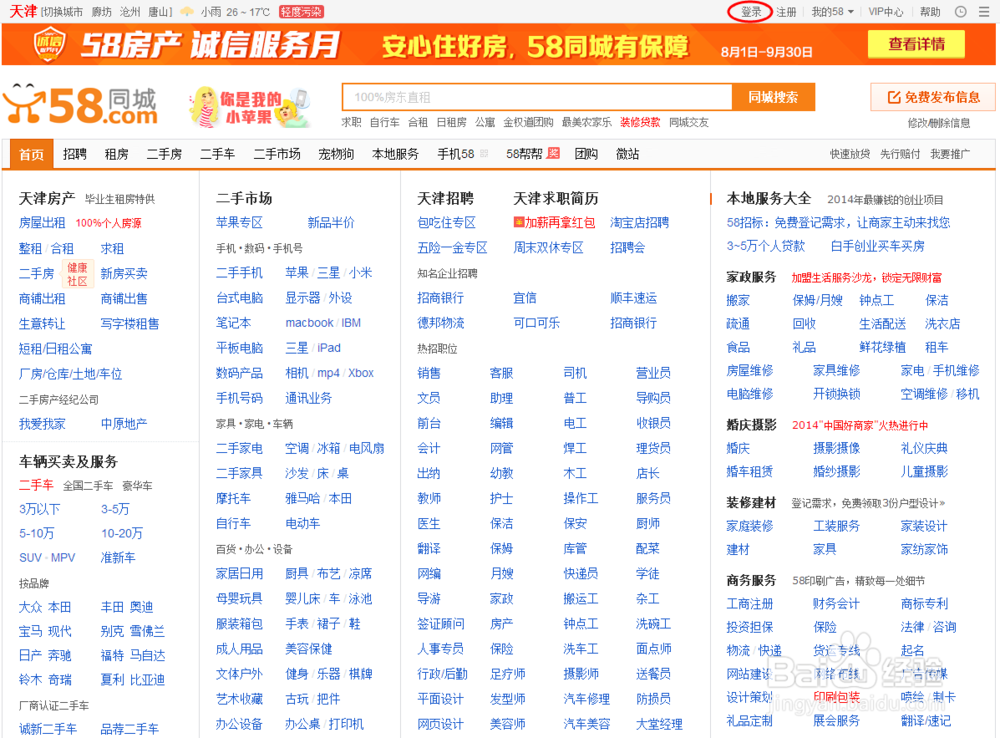The height and width of the screenshot is (738, 1000).
Task: Select the 微站 nav tab
Action: pyautogui.click(x=628, y=154)
